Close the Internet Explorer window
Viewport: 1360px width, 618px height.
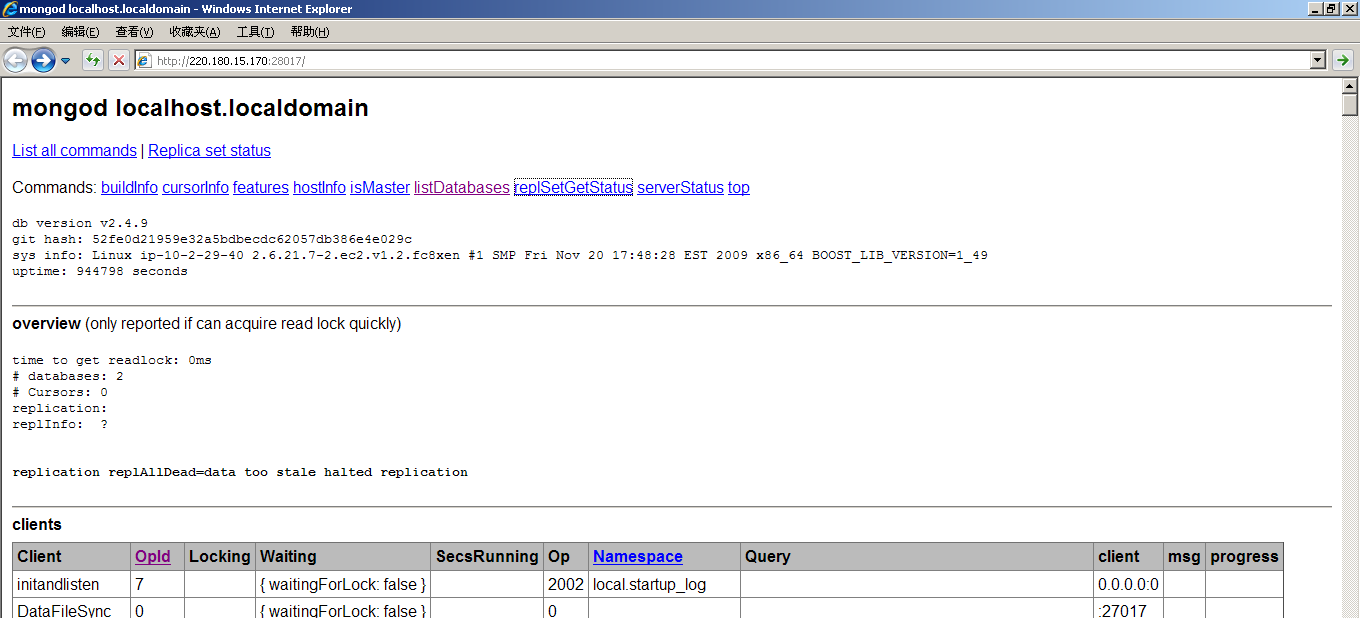pyautogui.click(x=1348, y=9)
